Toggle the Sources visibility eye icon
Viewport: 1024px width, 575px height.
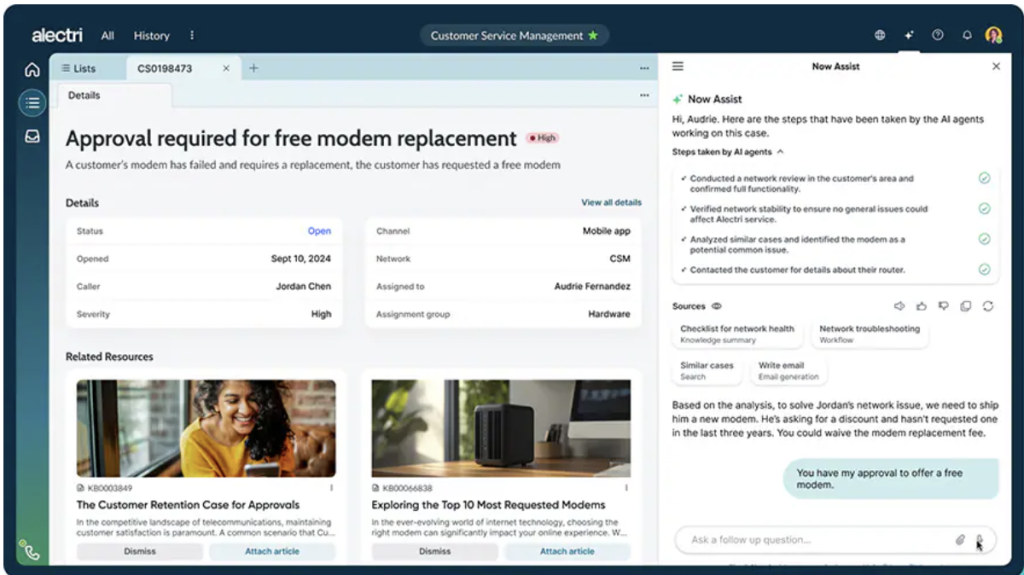[716, 306]
